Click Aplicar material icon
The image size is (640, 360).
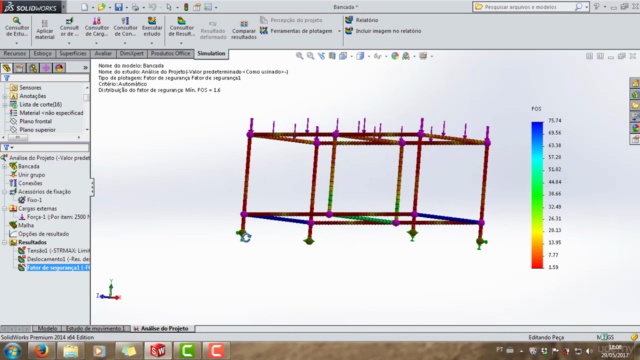pos(44,29)
